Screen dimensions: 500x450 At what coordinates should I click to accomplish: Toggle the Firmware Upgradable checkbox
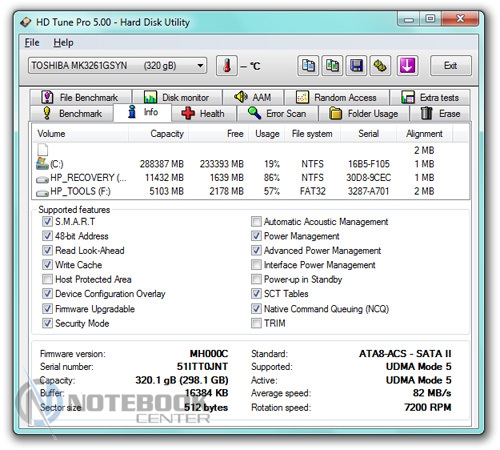47,309
